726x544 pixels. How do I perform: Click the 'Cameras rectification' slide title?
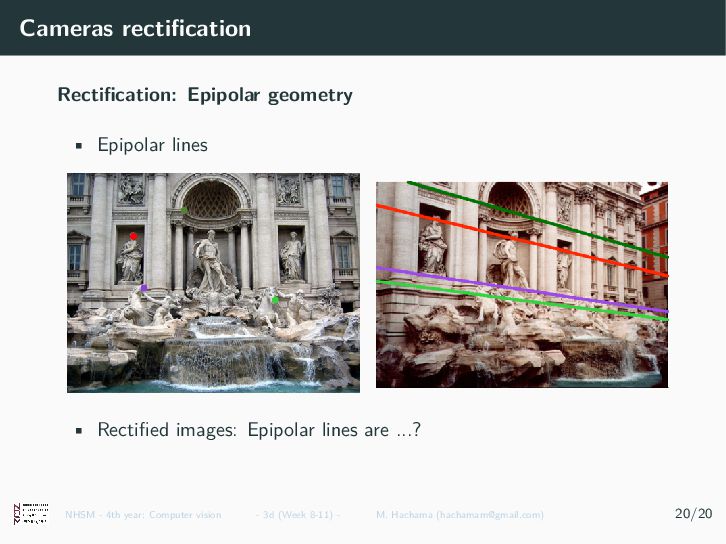135,28
